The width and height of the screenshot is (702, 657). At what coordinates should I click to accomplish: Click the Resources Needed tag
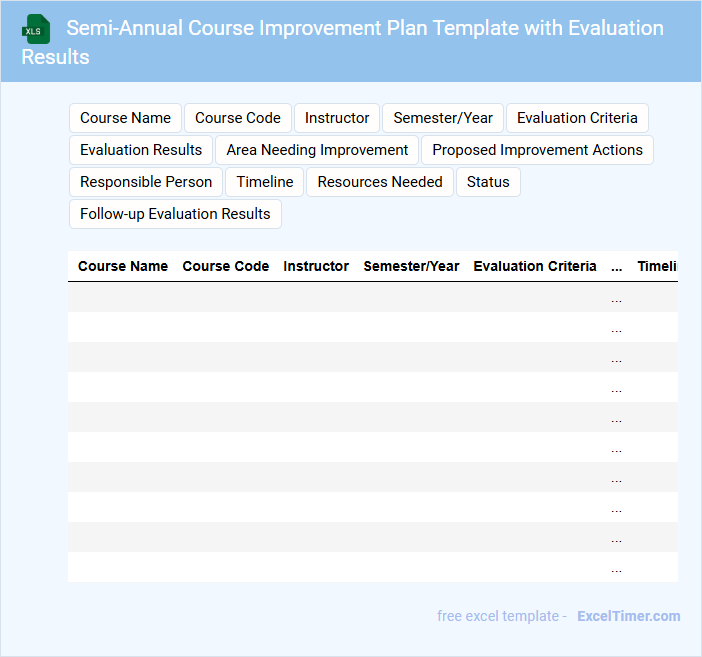pyautogui.click(x=380, y=182)
